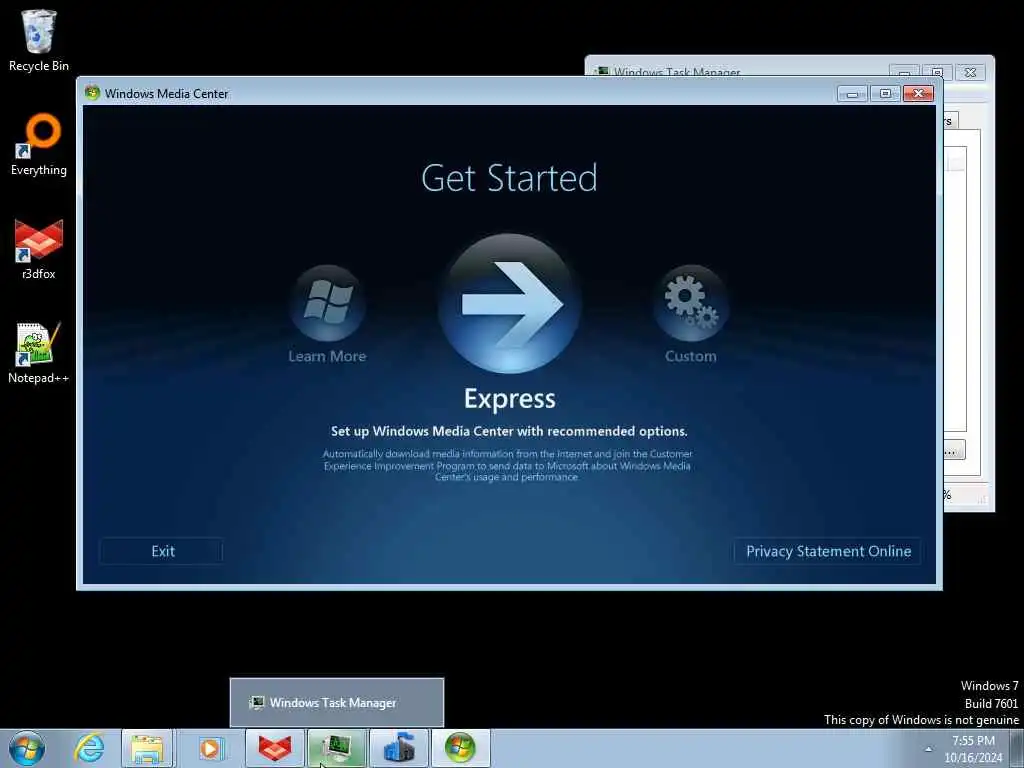The height and width of the screenshot is (768, 1024).
Task: Open the taskbar clock showing 7:55 PM
Action: click(x=973, y=749)
